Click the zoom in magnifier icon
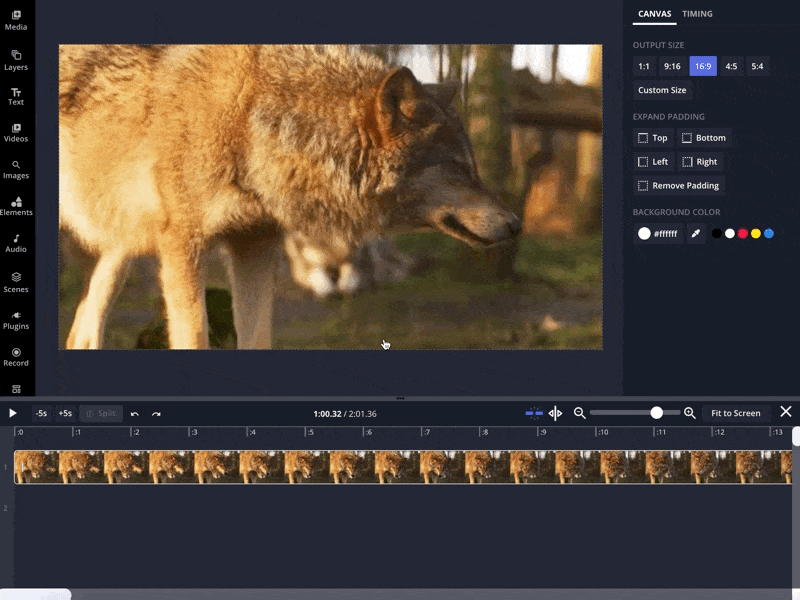 [689, 413]
